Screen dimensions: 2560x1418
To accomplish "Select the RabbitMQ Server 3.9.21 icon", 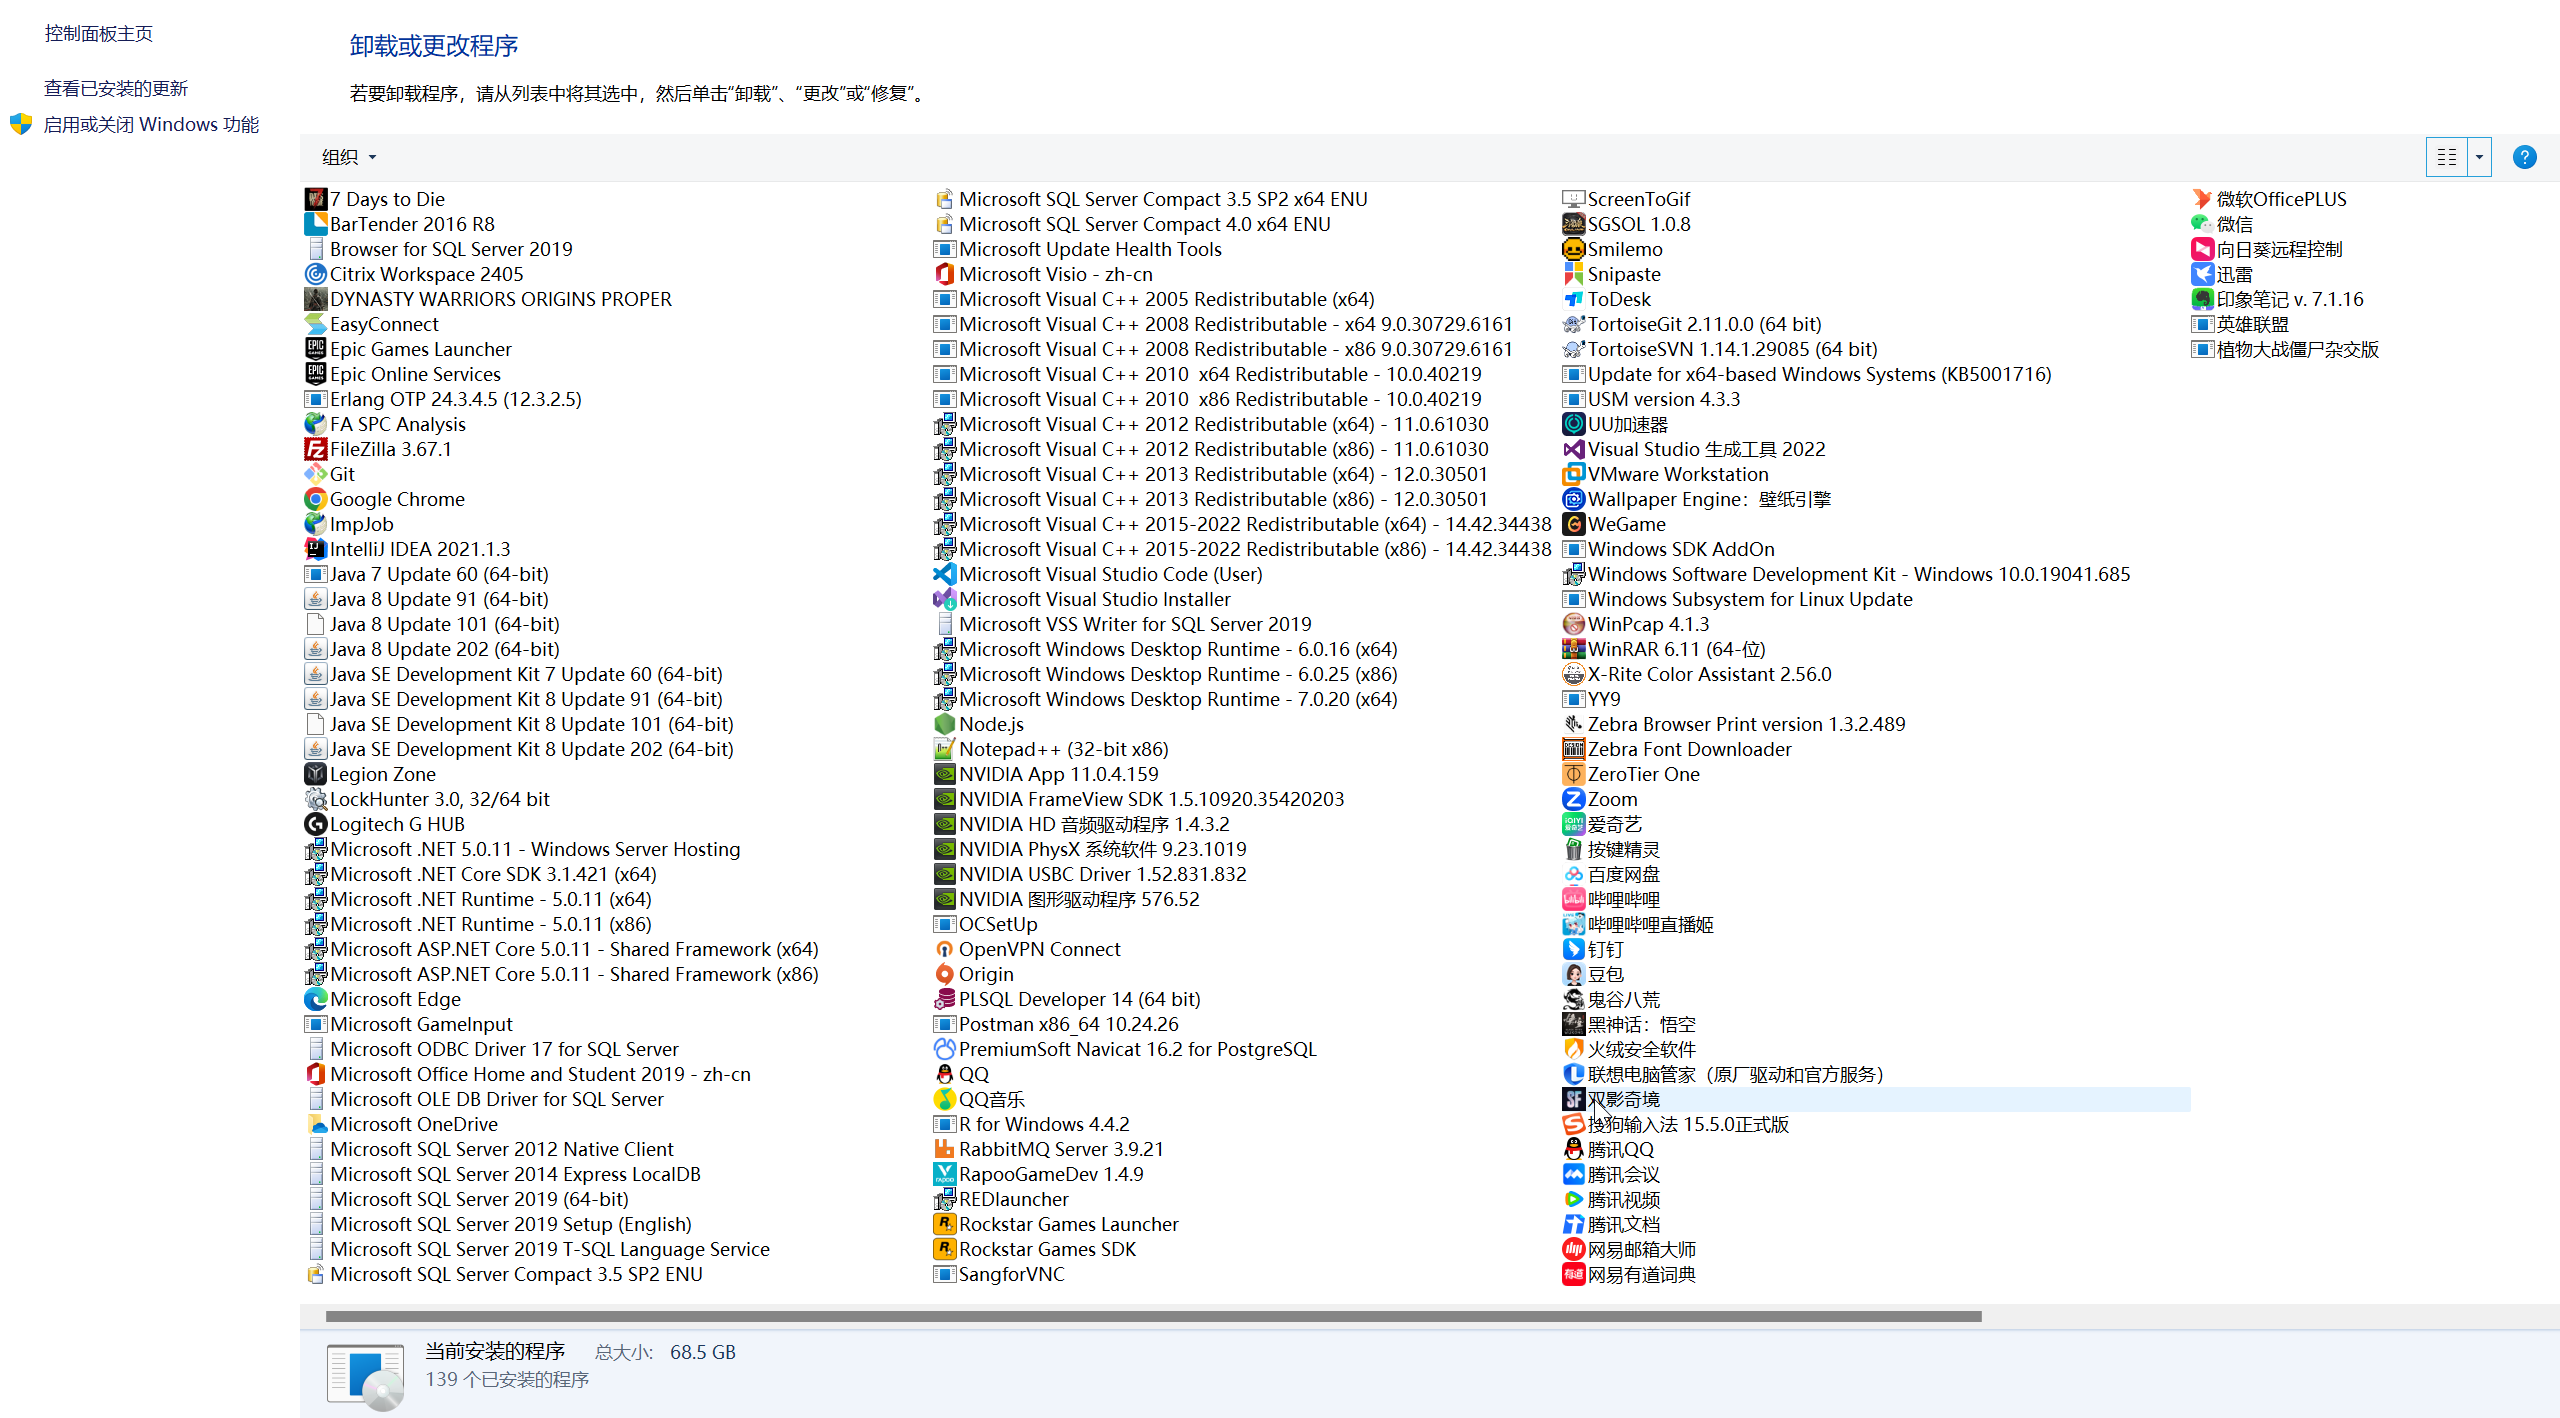I will tap(945, 1149).
